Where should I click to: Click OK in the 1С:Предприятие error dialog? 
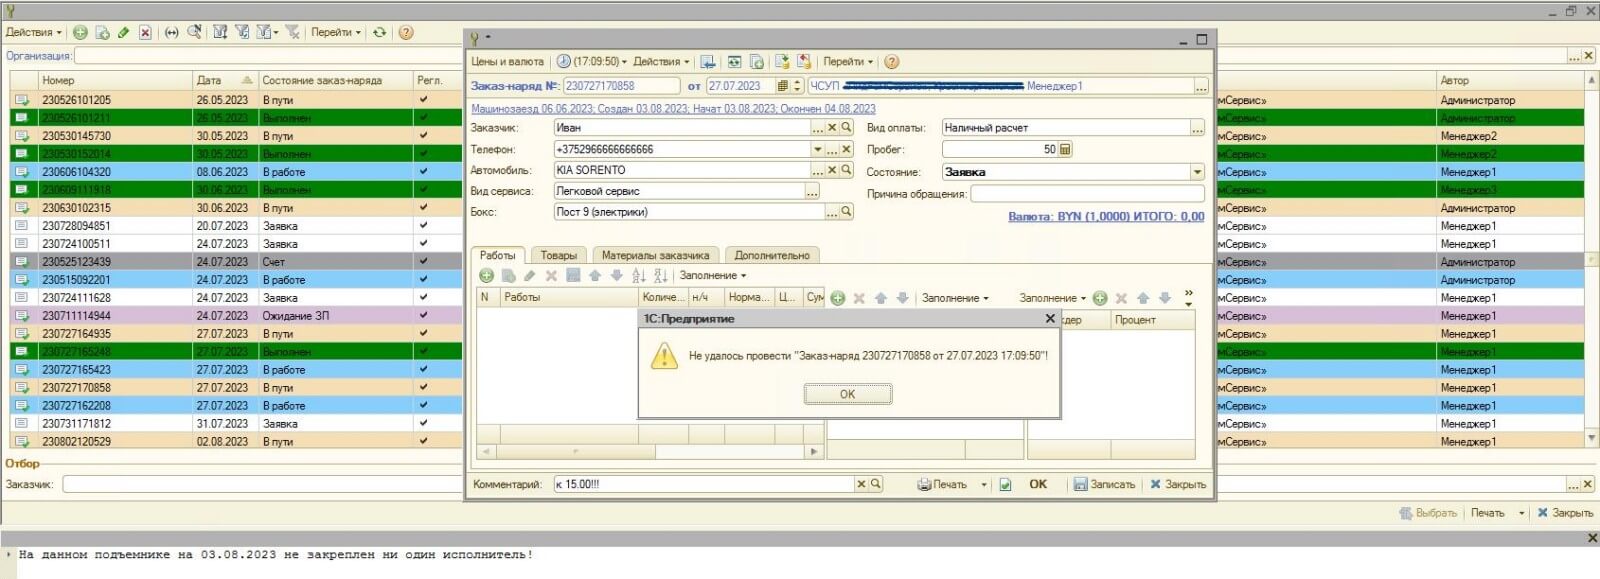tap(848, 394)
